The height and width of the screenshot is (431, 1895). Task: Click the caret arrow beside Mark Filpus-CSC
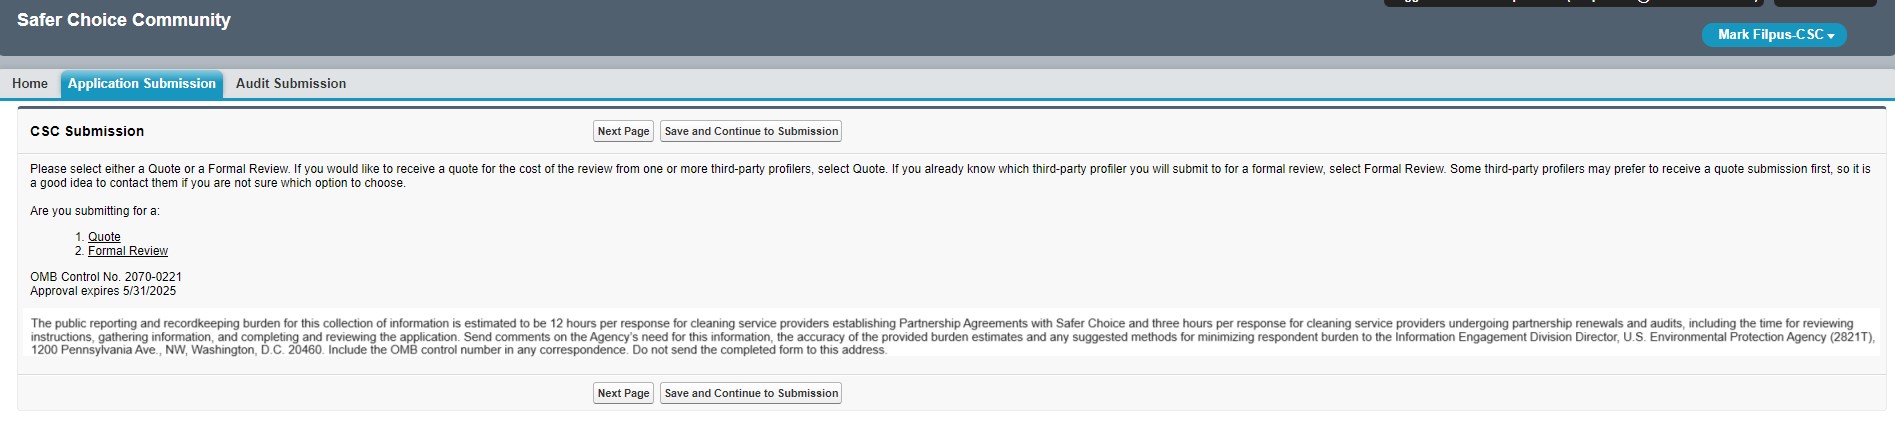(x=1831, y=36)
